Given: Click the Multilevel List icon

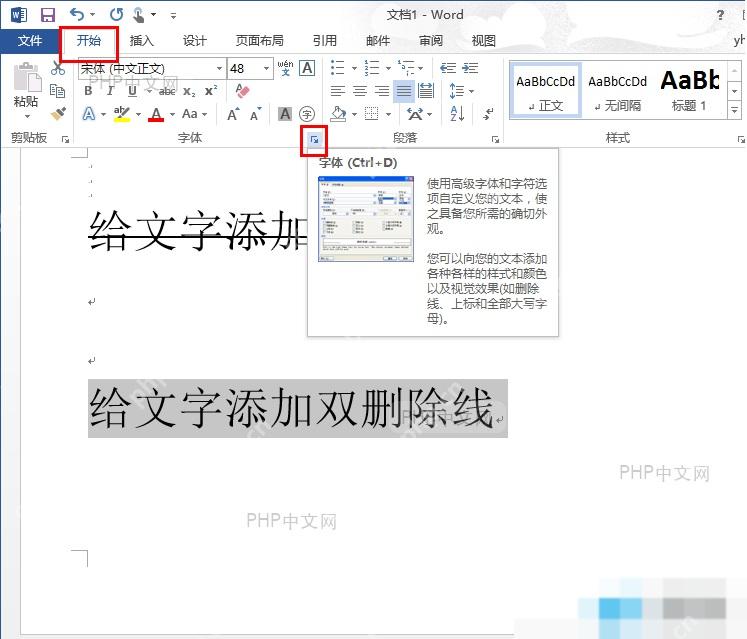Looking at the screenshot, I should 406,68.
